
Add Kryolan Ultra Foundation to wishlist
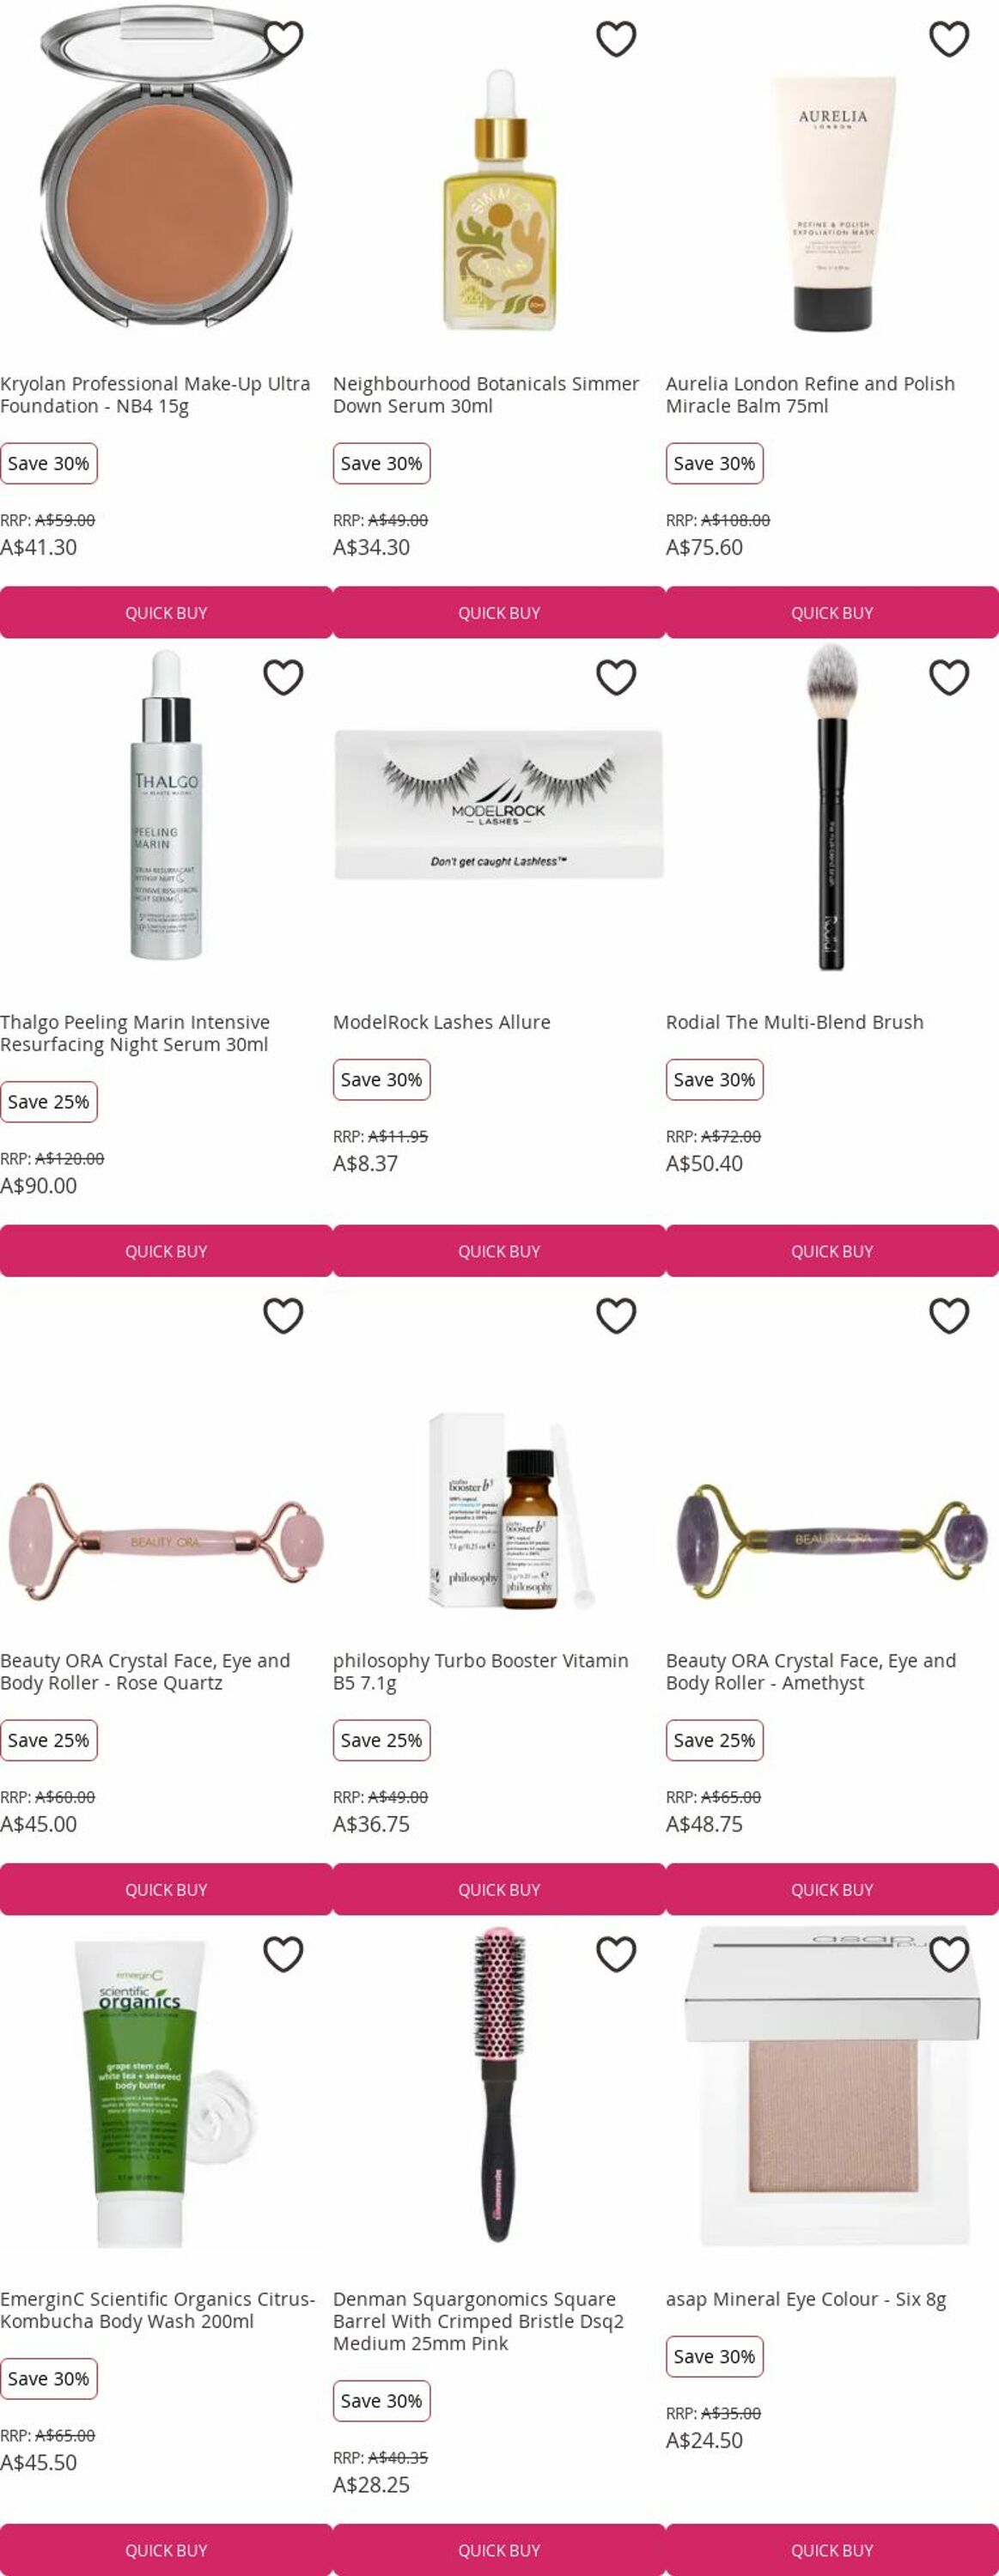[x=283, y=39]
